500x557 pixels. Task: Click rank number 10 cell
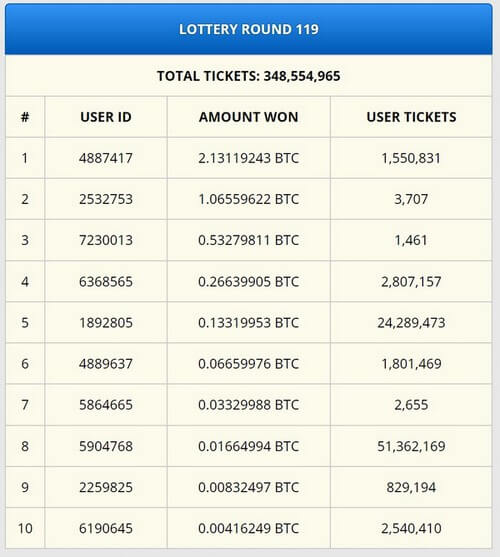tap(25, 529)
